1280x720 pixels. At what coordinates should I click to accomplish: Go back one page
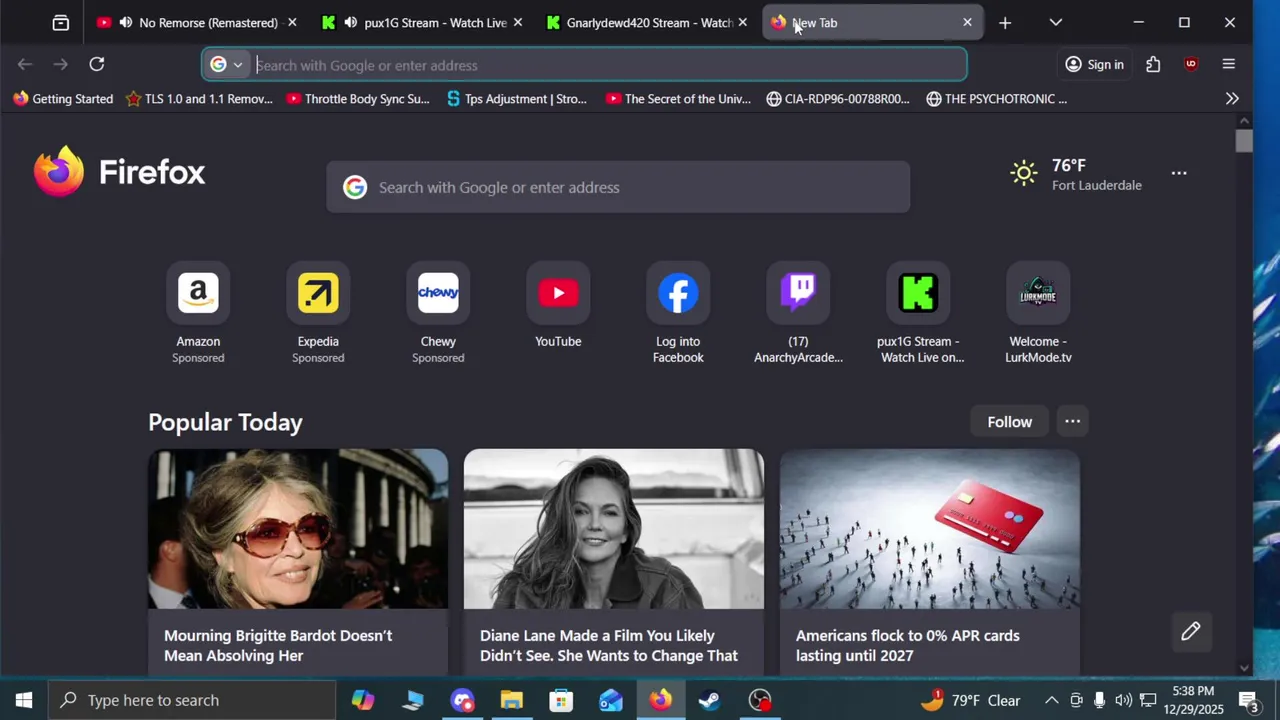(25, 64)
